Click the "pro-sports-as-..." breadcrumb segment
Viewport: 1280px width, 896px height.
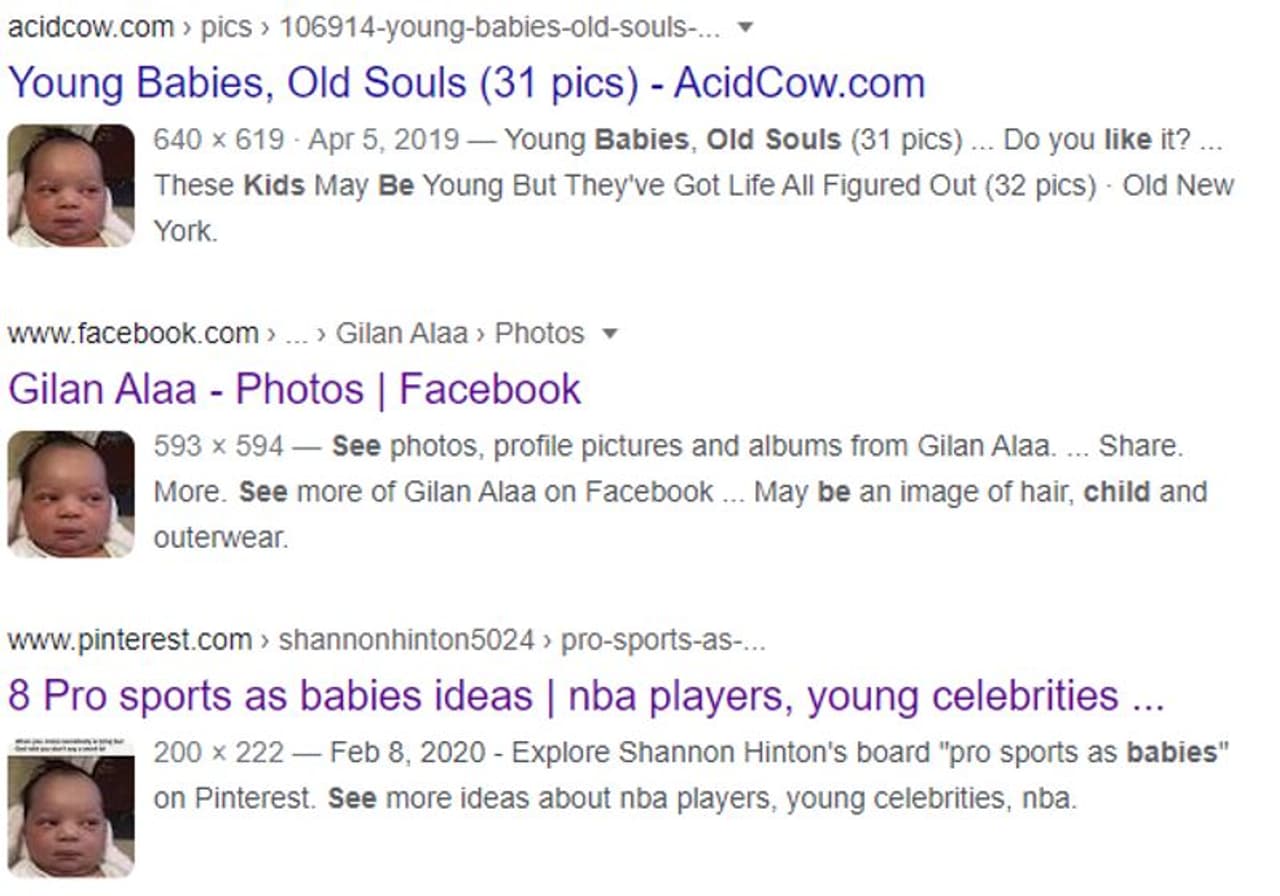click(663, 640)
